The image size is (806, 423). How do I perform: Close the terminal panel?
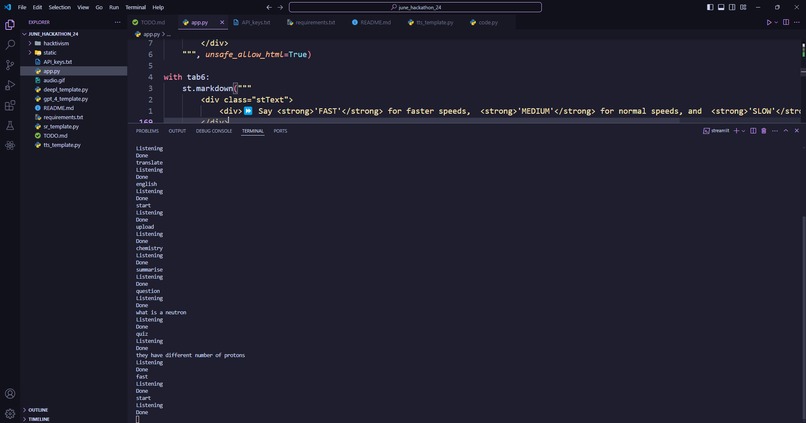coord(797,131)
